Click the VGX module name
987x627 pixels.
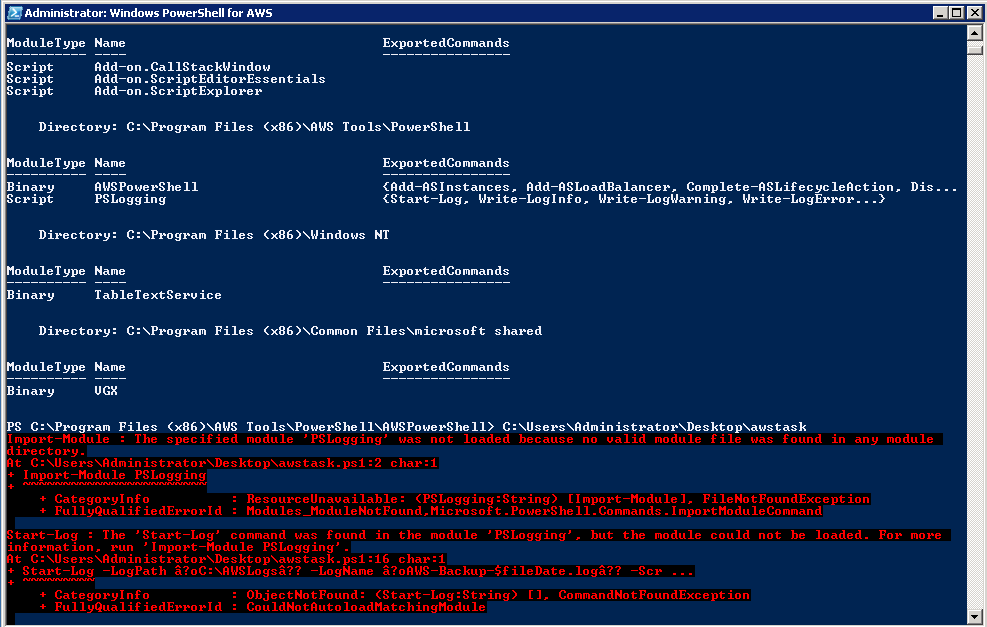(106, 391)
